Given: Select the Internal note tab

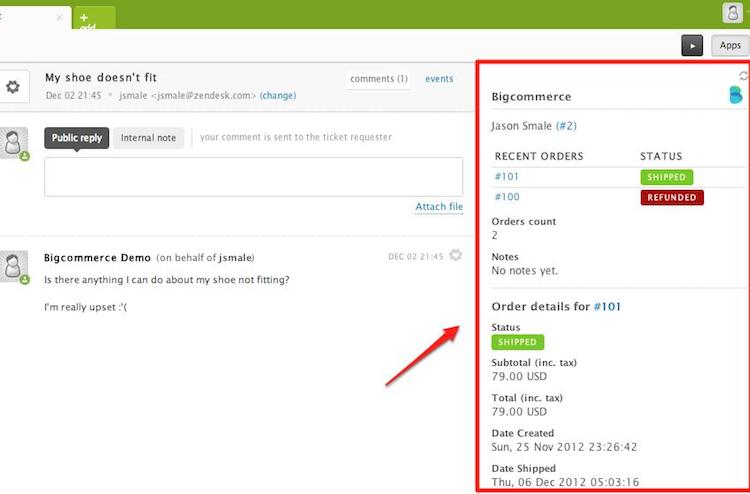Looking at the screenshot, I should (148, 138).
